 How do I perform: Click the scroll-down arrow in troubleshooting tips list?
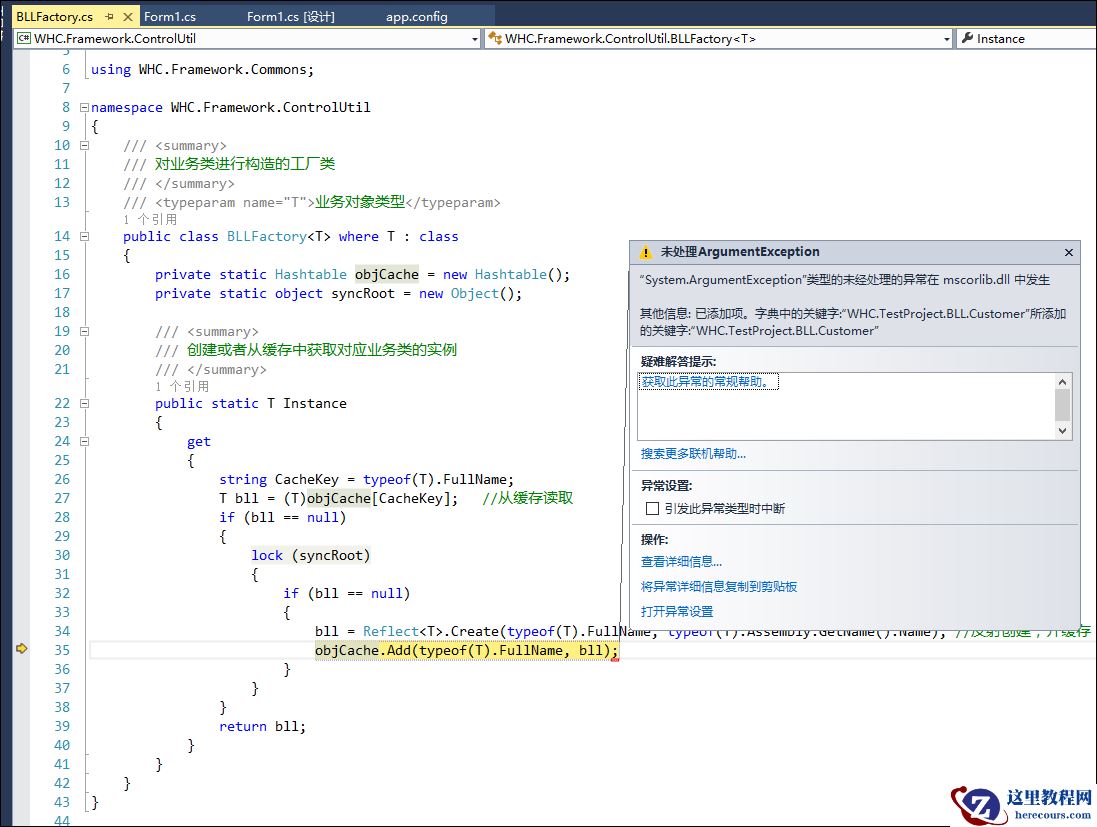(x=1063, y=431)
